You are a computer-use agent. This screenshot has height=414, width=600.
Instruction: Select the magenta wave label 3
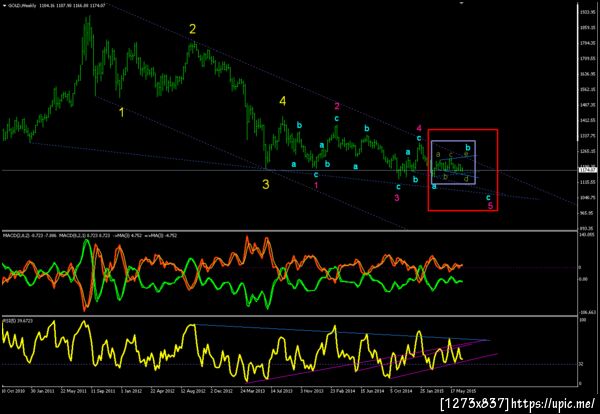(x=397, y=198)
